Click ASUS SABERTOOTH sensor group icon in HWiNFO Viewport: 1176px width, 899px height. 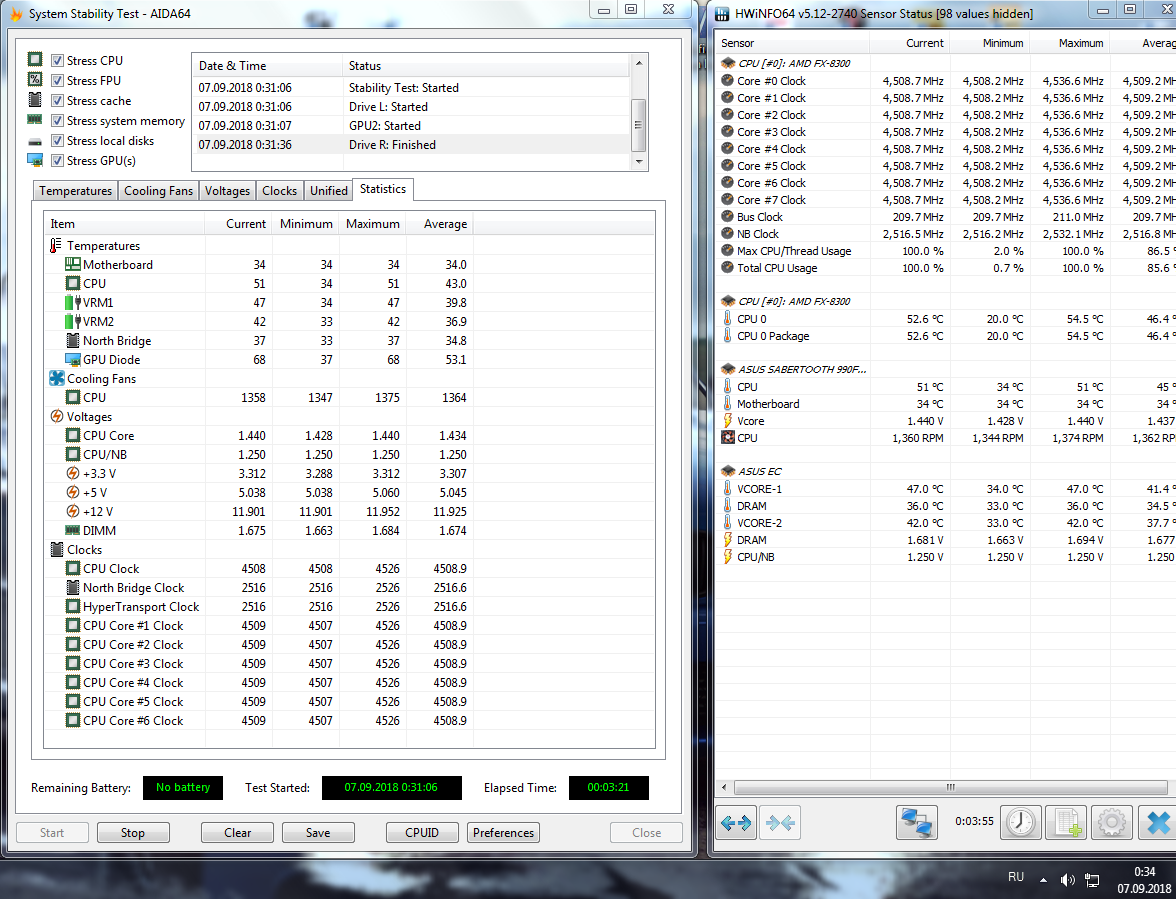click(x=728, y=369)
